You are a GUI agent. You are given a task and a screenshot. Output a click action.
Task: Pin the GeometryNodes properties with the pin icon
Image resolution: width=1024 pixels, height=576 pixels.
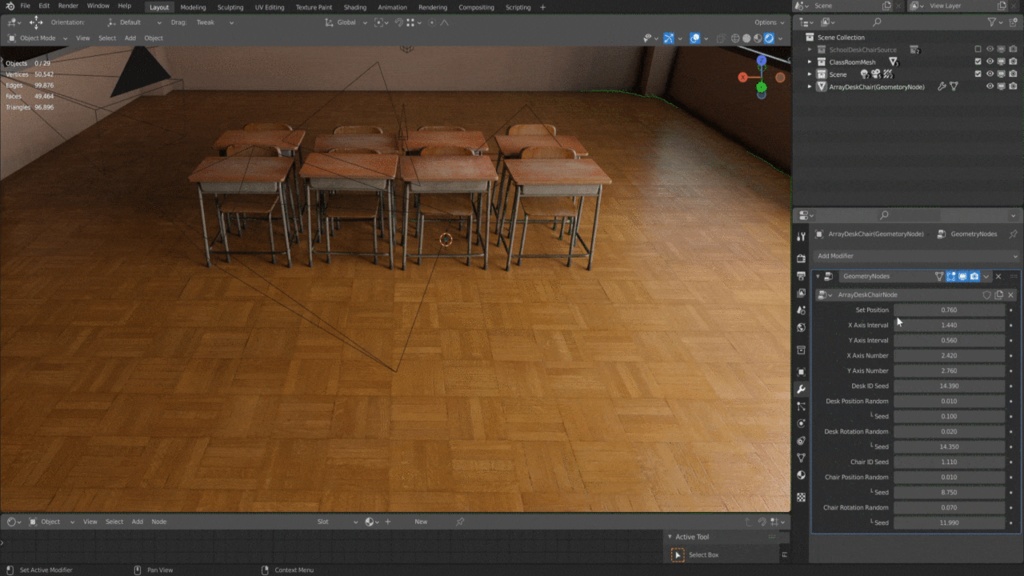pos(1012,234)
